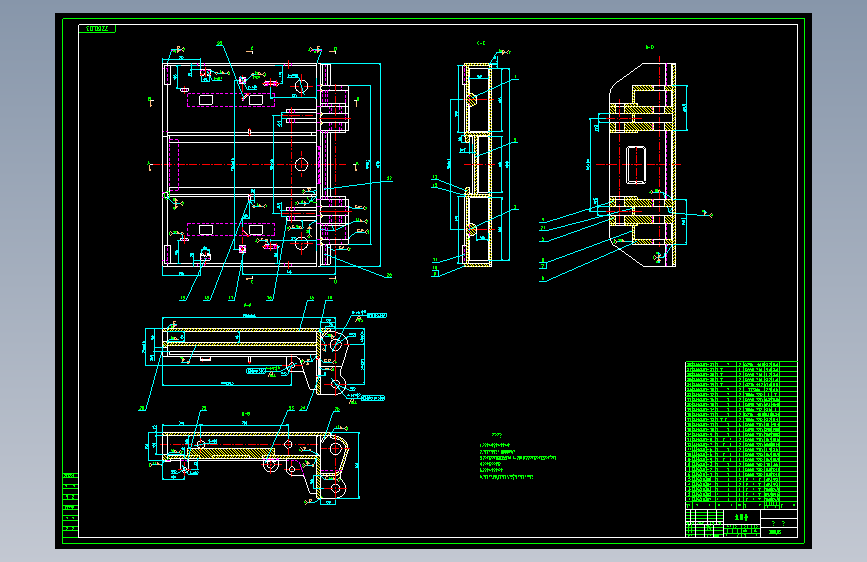Click the "? ?" cell in title block

pyautogui.click(x=779, y=523)
